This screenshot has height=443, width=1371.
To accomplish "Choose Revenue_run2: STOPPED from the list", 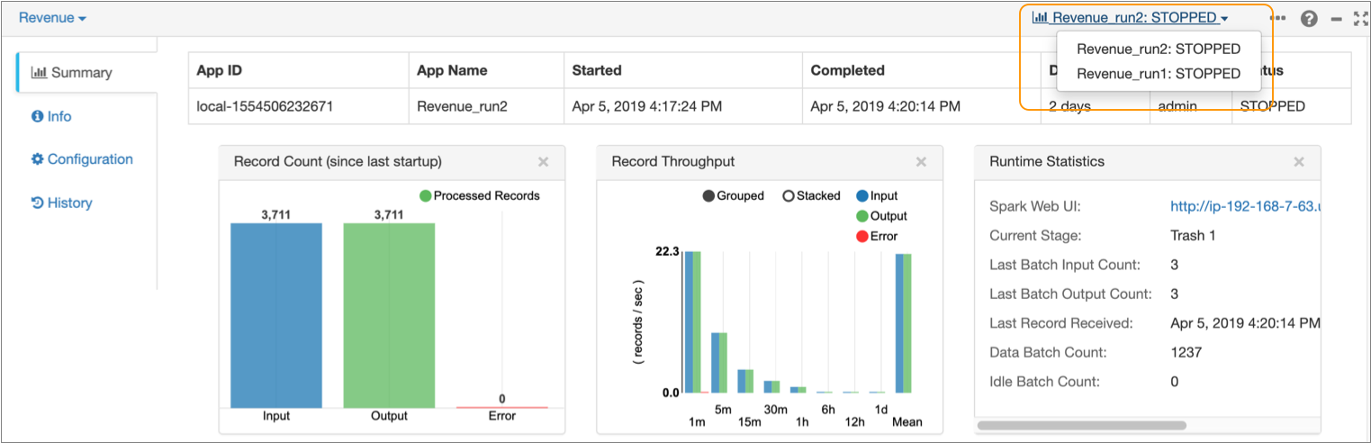I will pyautogui.click(x=1158, y=48).
